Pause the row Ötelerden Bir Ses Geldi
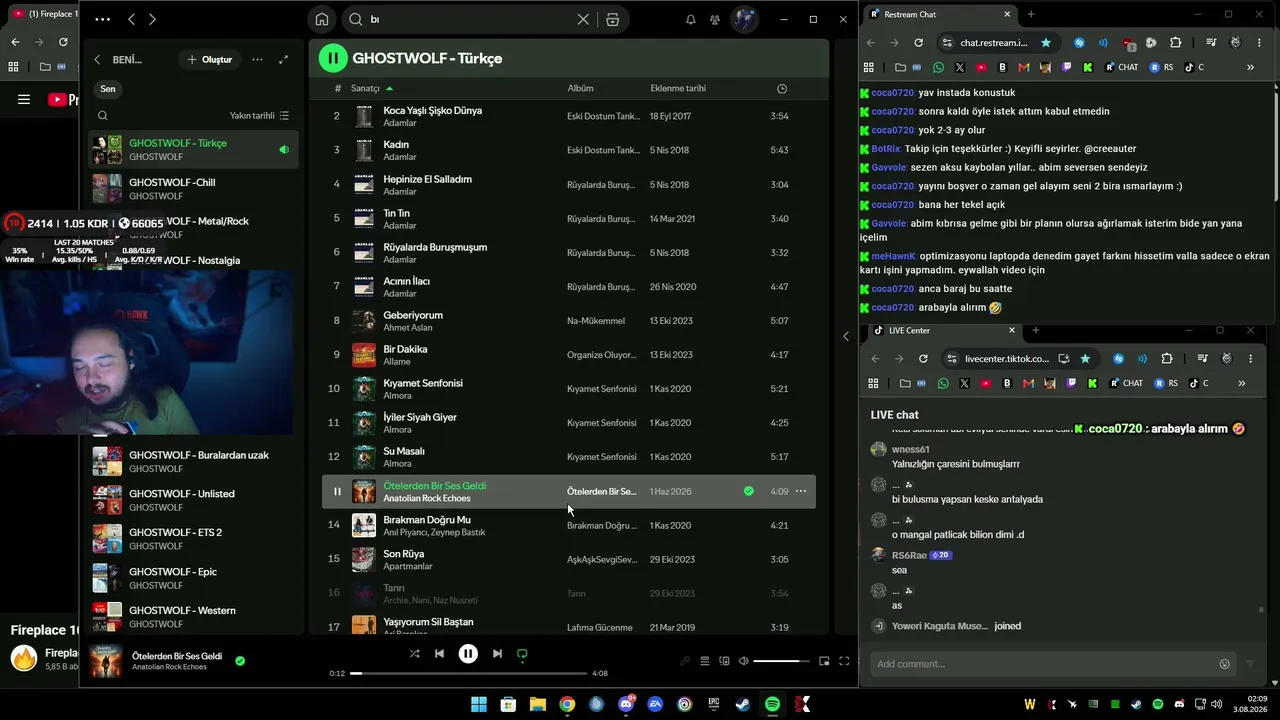 (337, 491)
